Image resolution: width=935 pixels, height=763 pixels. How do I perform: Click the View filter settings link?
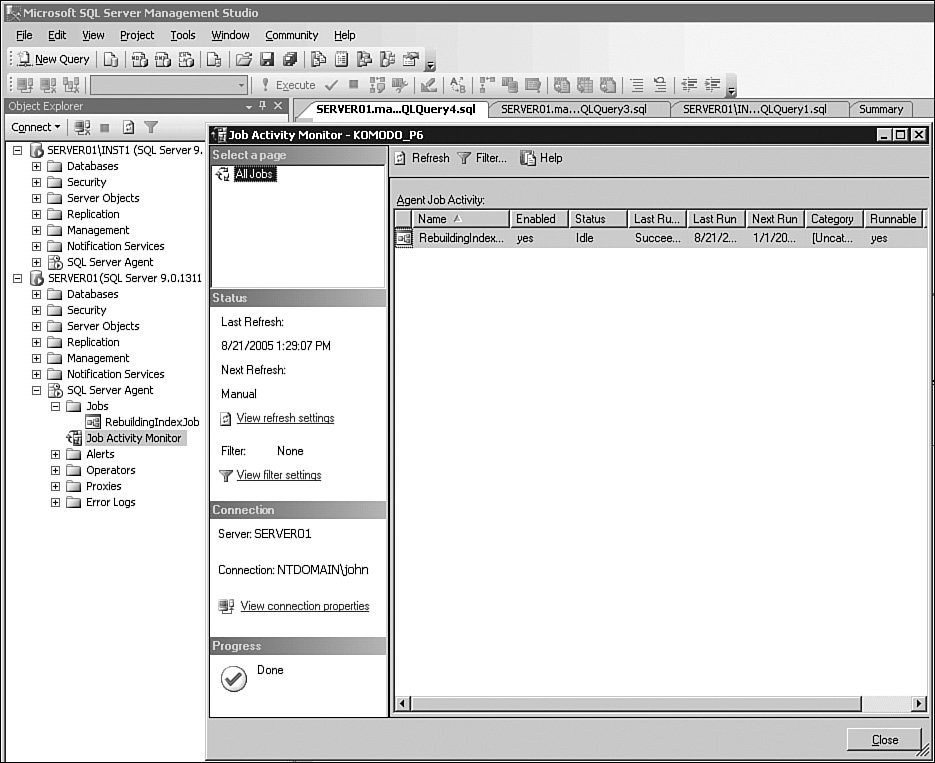(x=278, y=475)
